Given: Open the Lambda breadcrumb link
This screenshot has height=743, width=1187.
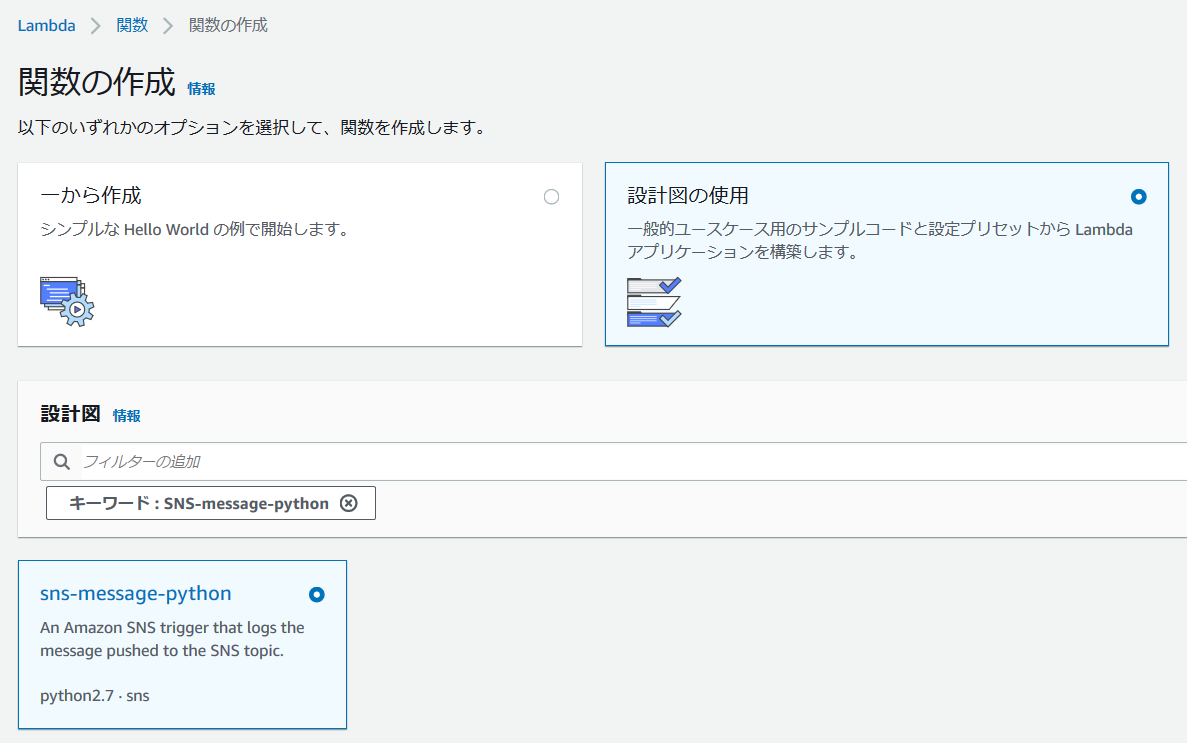Looking at the screenshot, I should tap(46, 26).
